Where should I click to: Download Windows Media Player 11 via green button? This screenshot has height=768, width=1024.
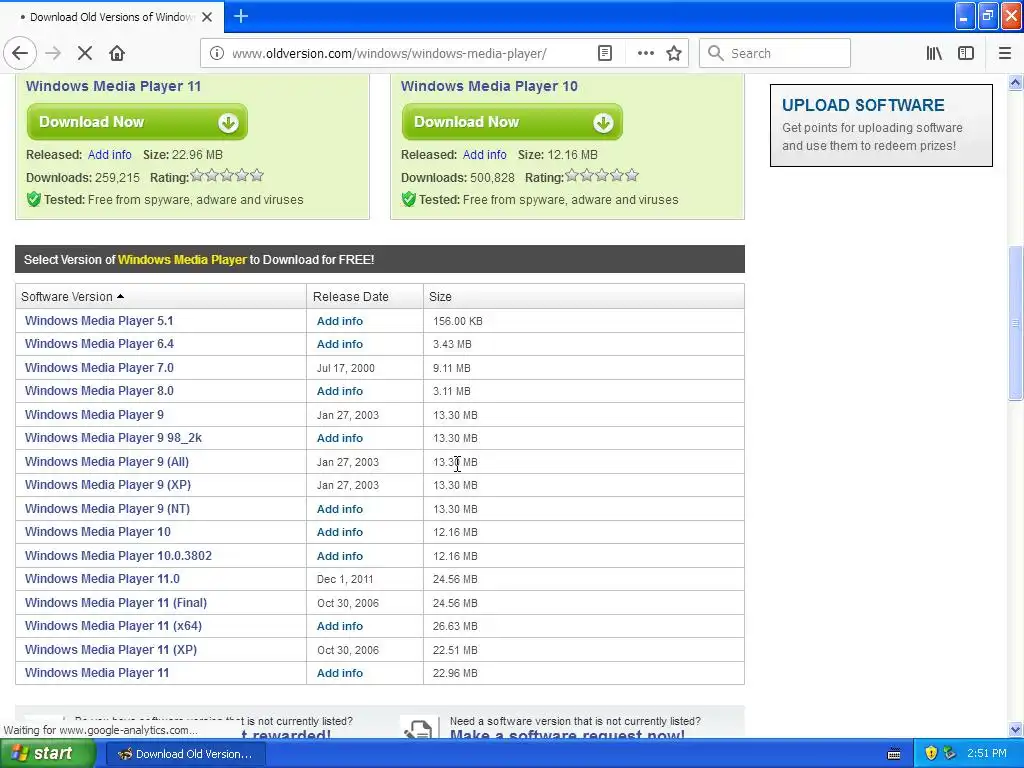[137, 122]
